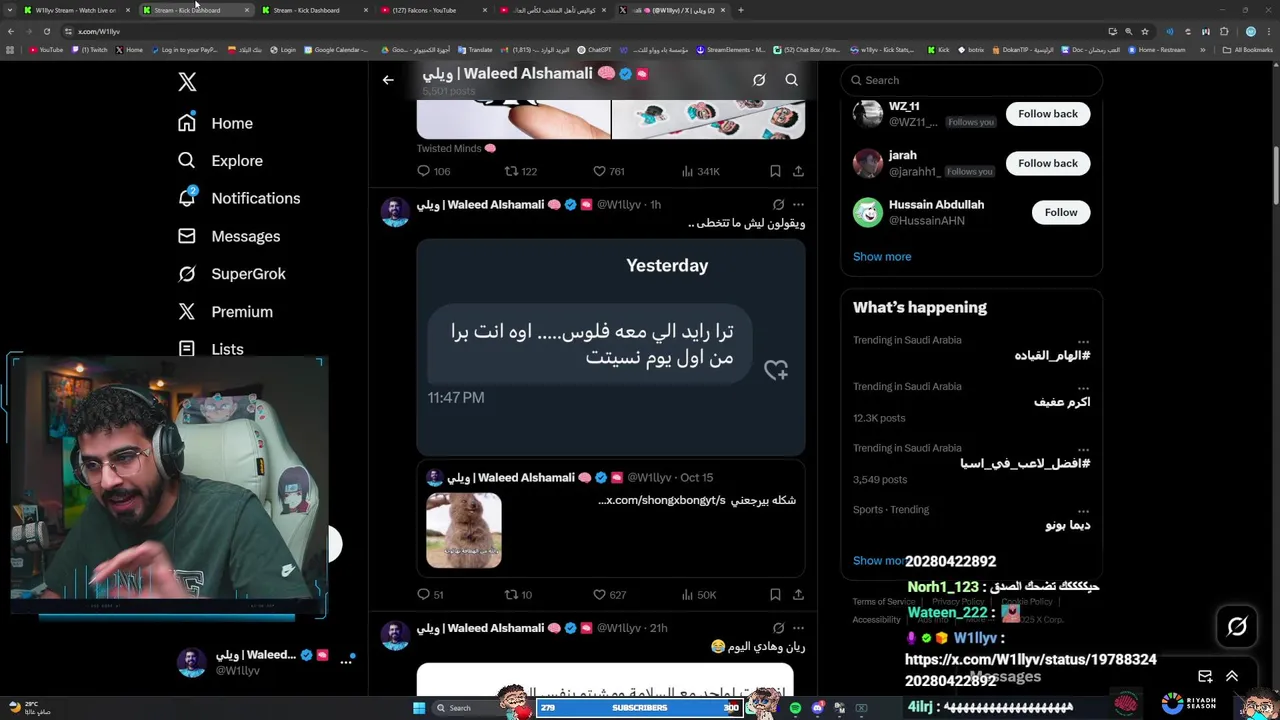Follow Hussain Abdullah
This screenshot has height=720, width=1280.
(1061, 212)
